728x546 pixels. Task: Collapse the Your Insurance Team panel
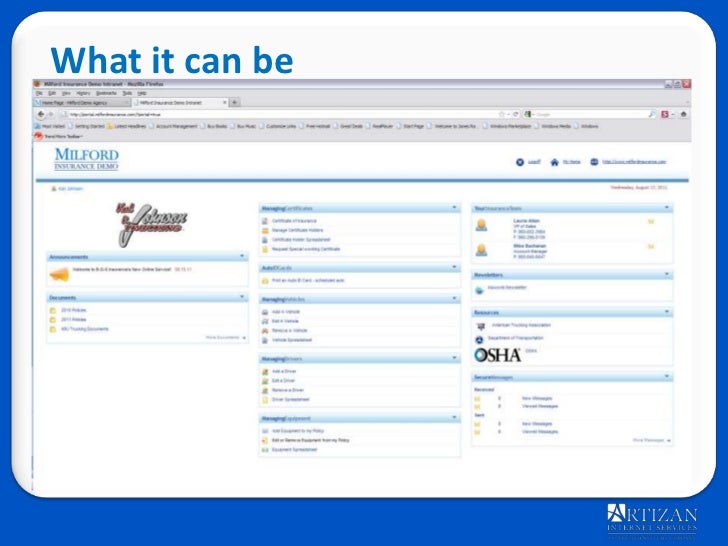pyautogui.click(x=667, y=208)
